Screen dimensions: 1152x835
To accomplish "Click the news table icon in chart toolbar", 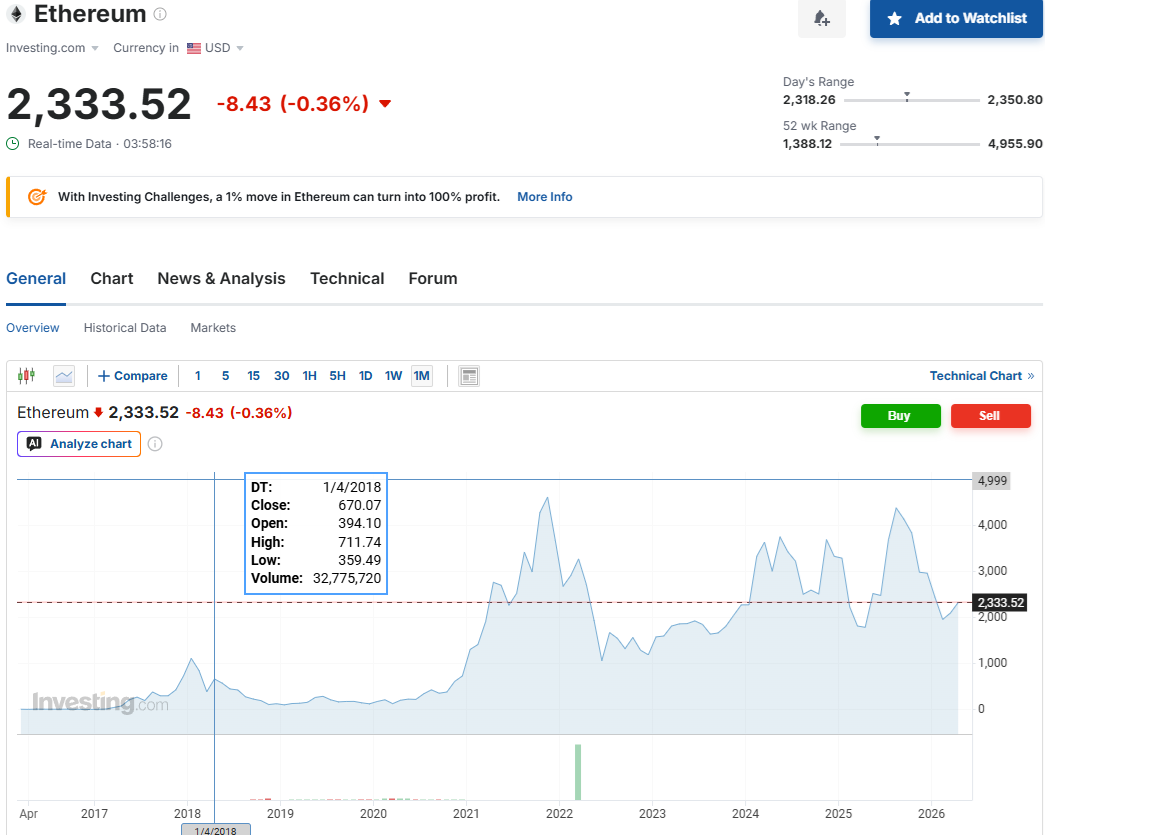I will (469, 376).
